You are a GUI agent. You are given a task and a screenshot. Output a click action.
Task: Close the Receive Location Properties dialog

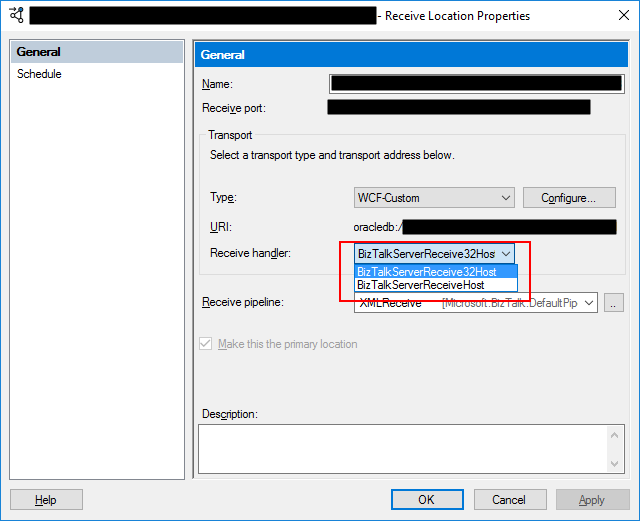pos(618,15)
